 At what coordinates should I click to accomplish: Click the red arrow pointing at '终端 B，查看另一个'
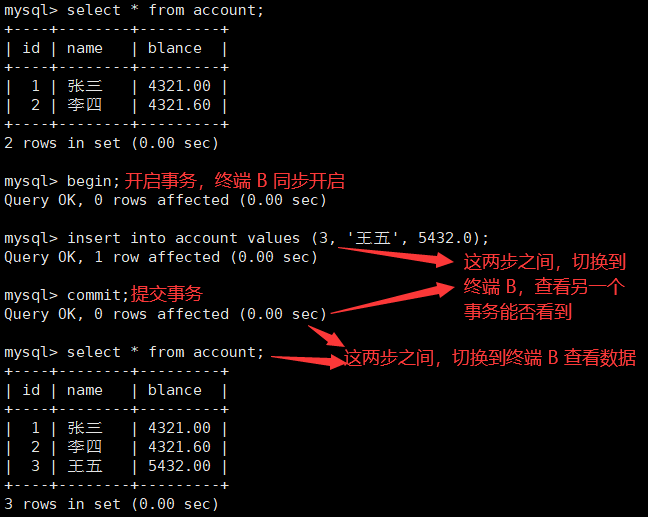(393, 298)
